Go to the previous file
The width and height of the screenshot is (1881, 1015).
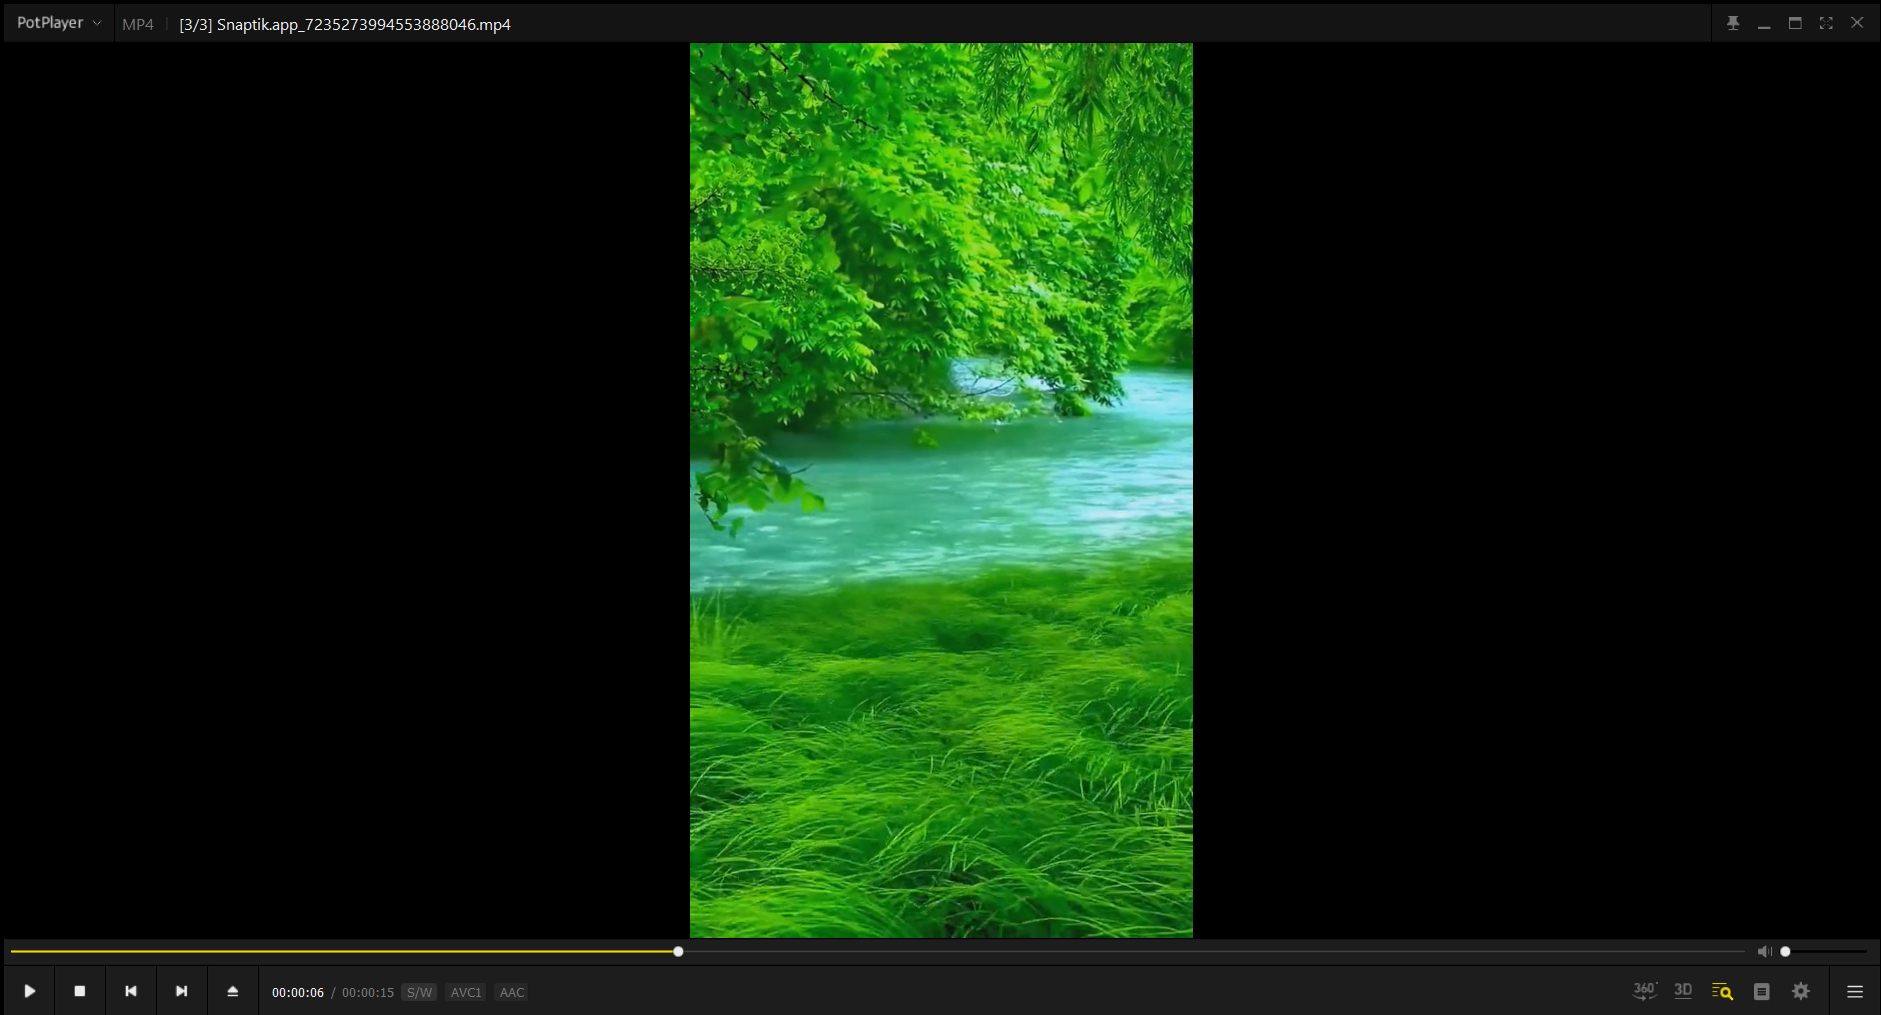point(131,991)
